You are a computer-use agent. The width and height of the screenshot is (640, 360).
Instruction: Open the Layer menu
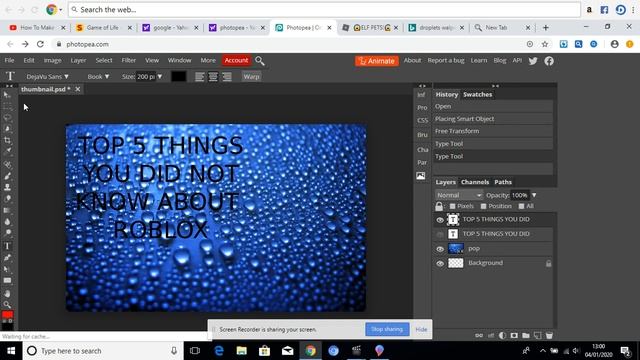tap(78, 60)
